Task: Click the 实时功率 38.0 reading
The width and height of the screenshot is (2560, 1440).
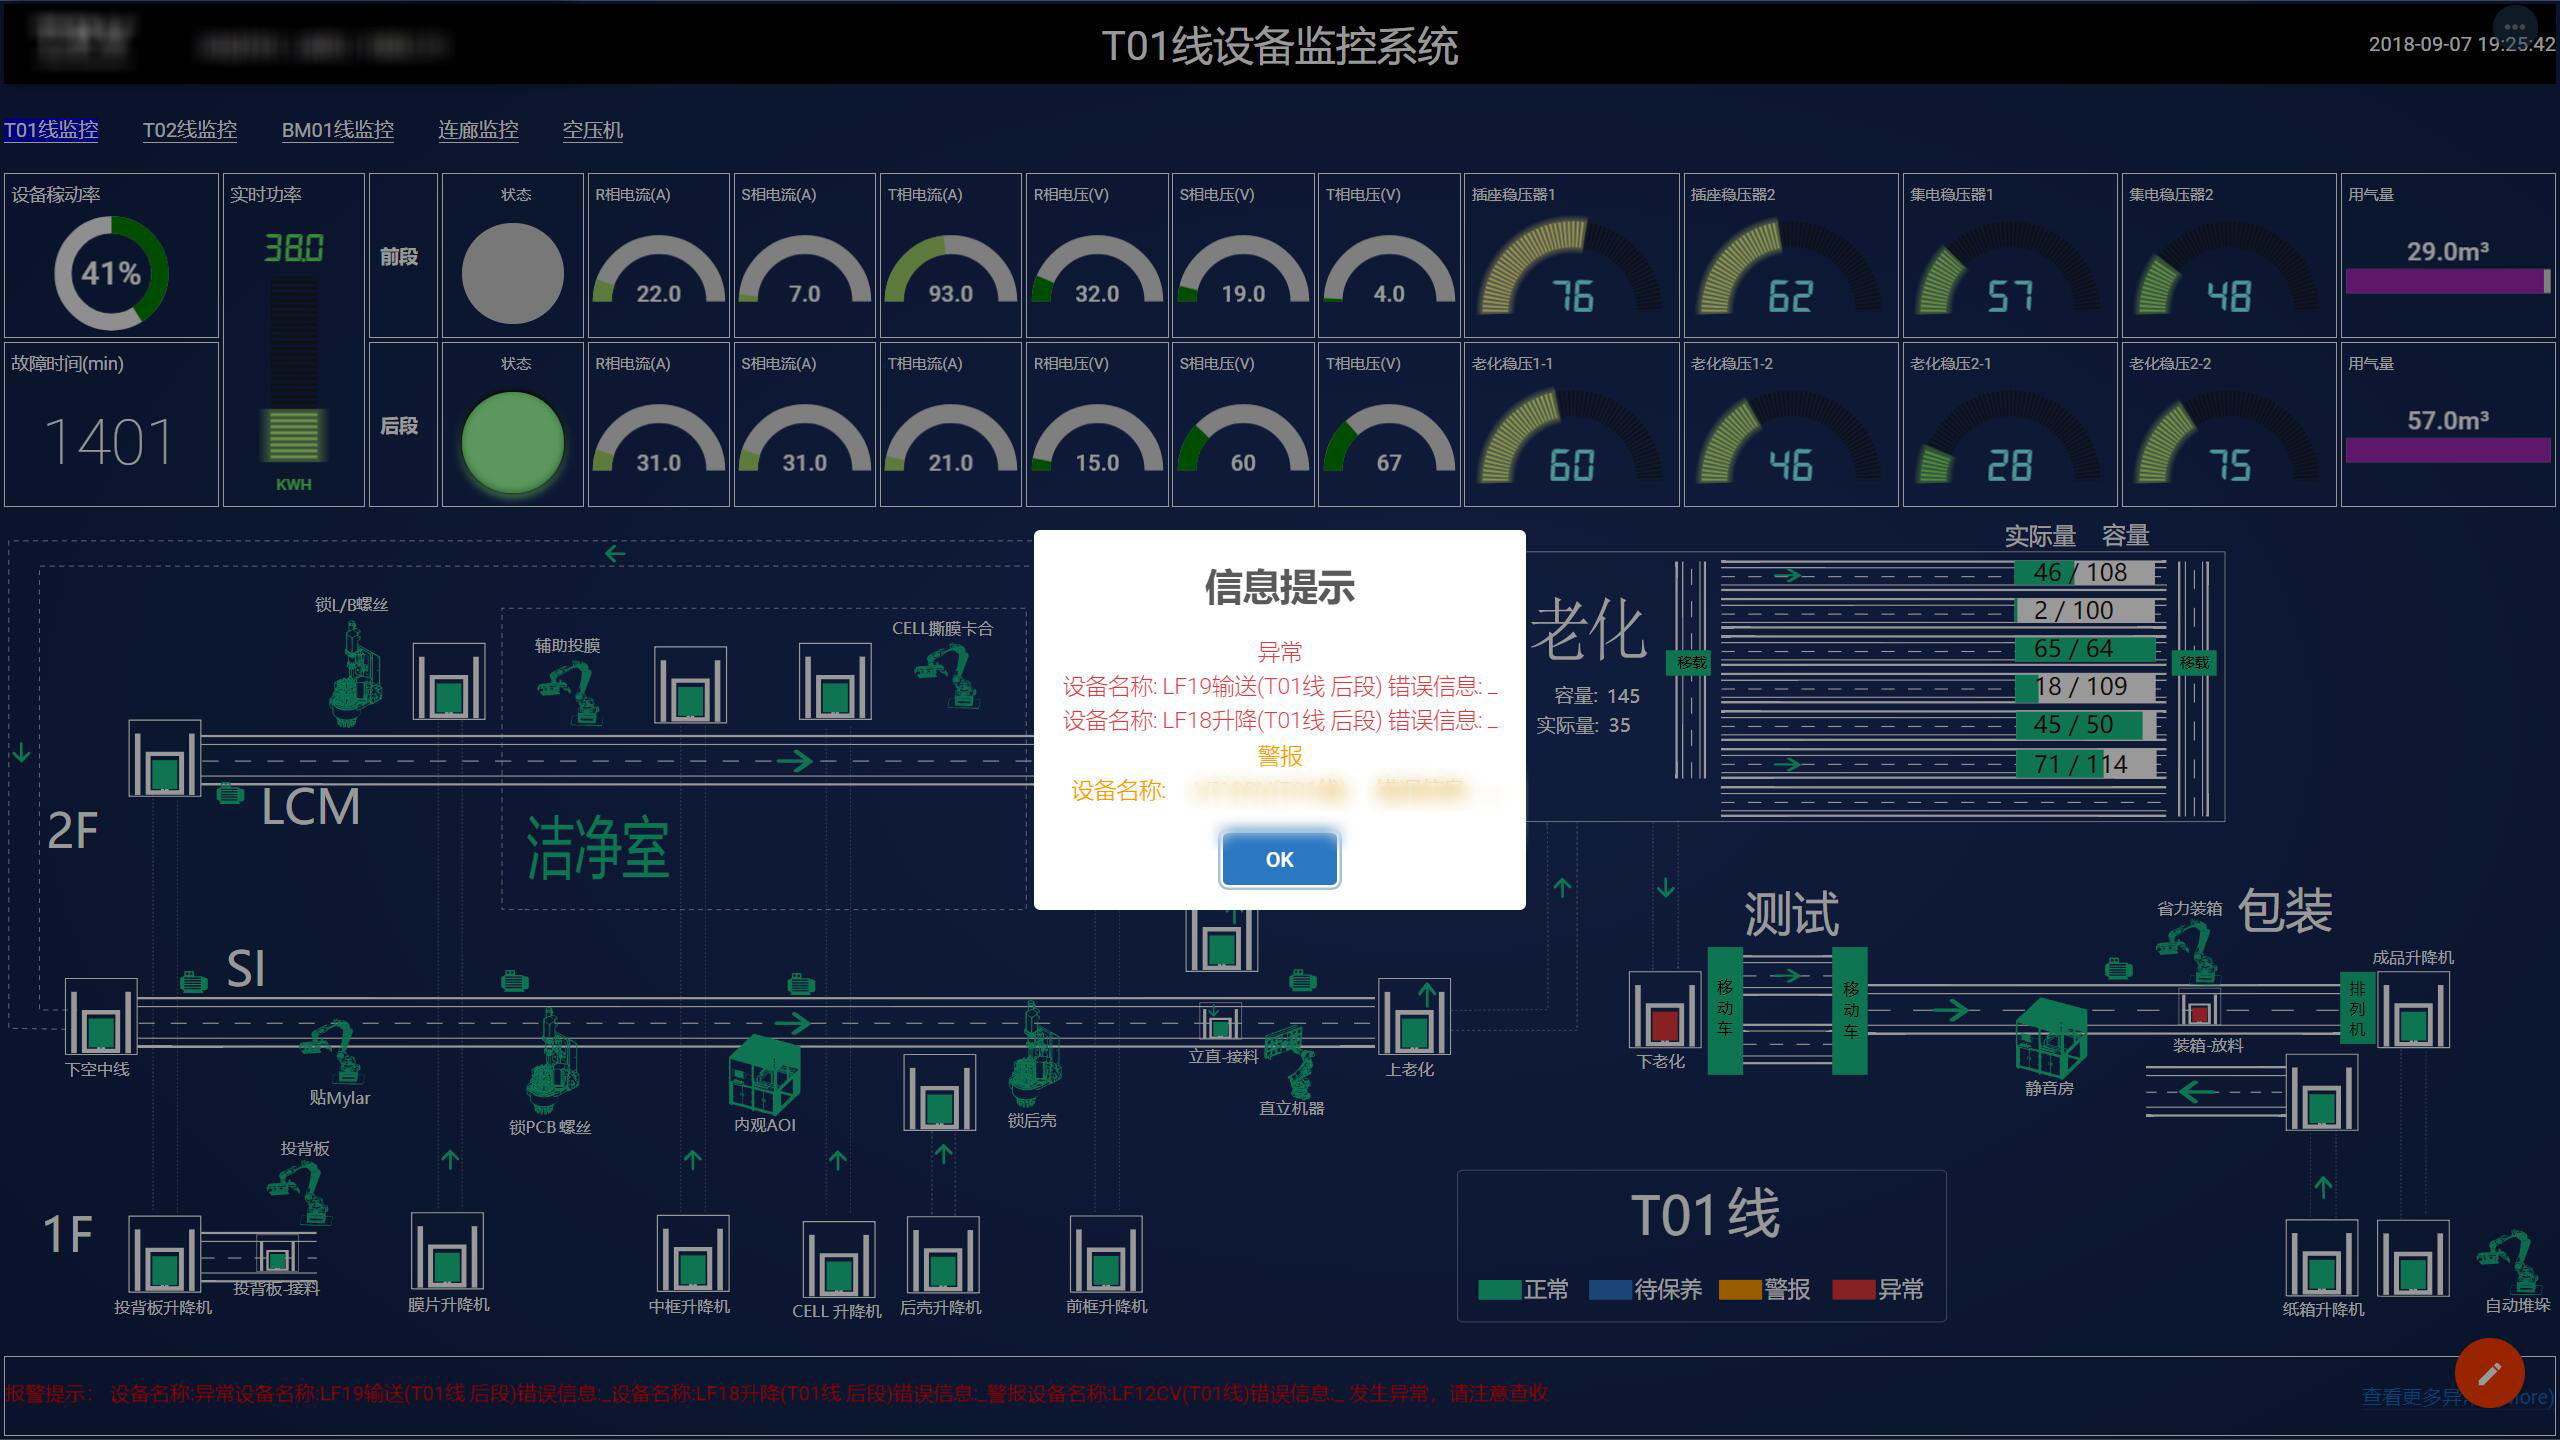Action: coord(293,248)
